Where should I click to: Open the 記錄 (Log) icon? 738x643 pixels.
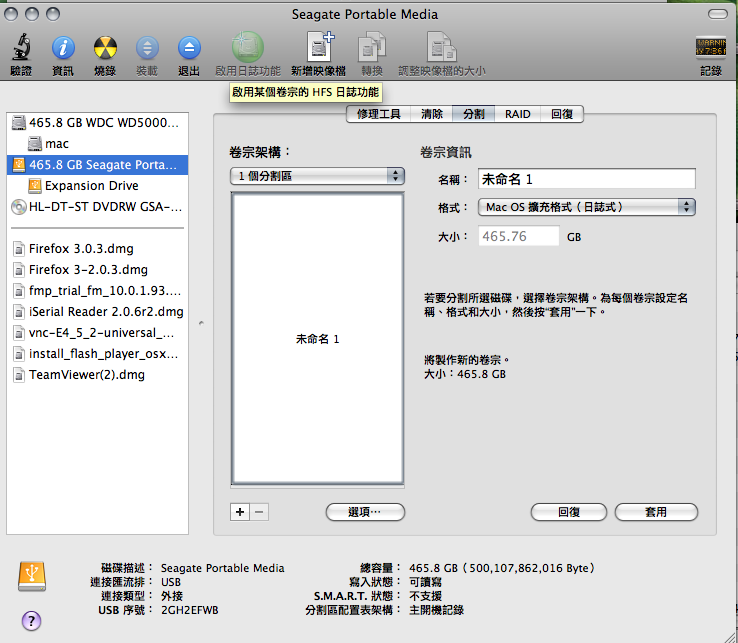711,47
